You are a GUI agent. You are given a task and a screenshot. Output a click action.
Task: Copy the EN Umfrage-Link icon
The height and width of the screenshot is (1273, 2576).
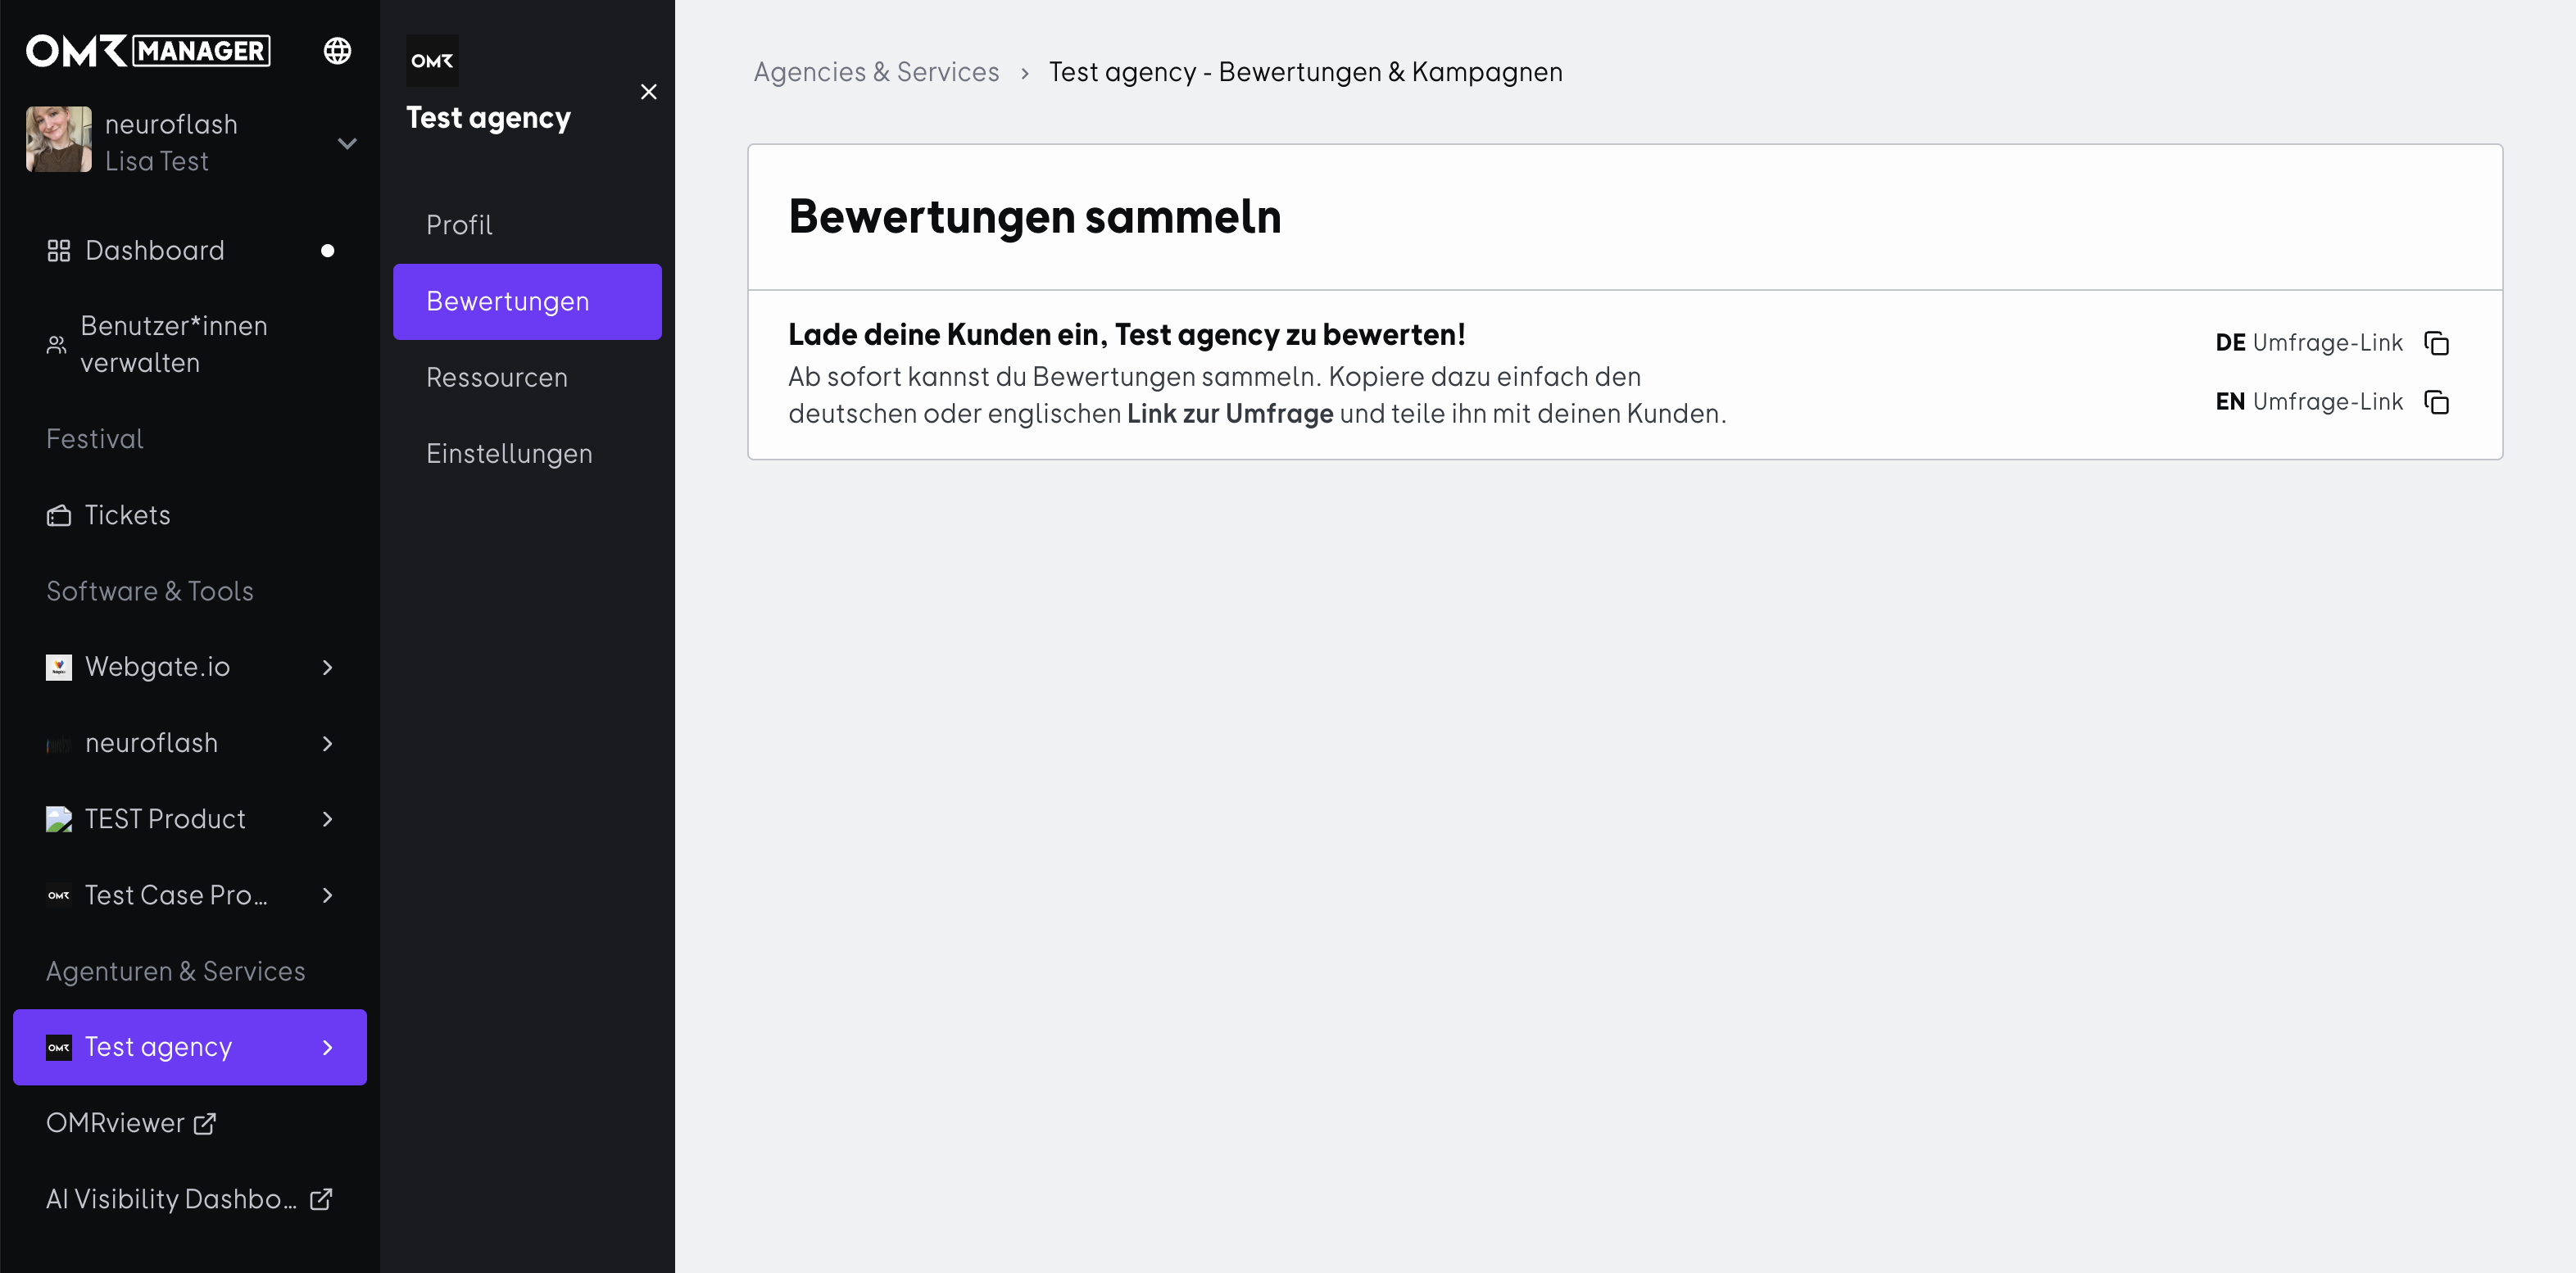tap(2437, 402)
